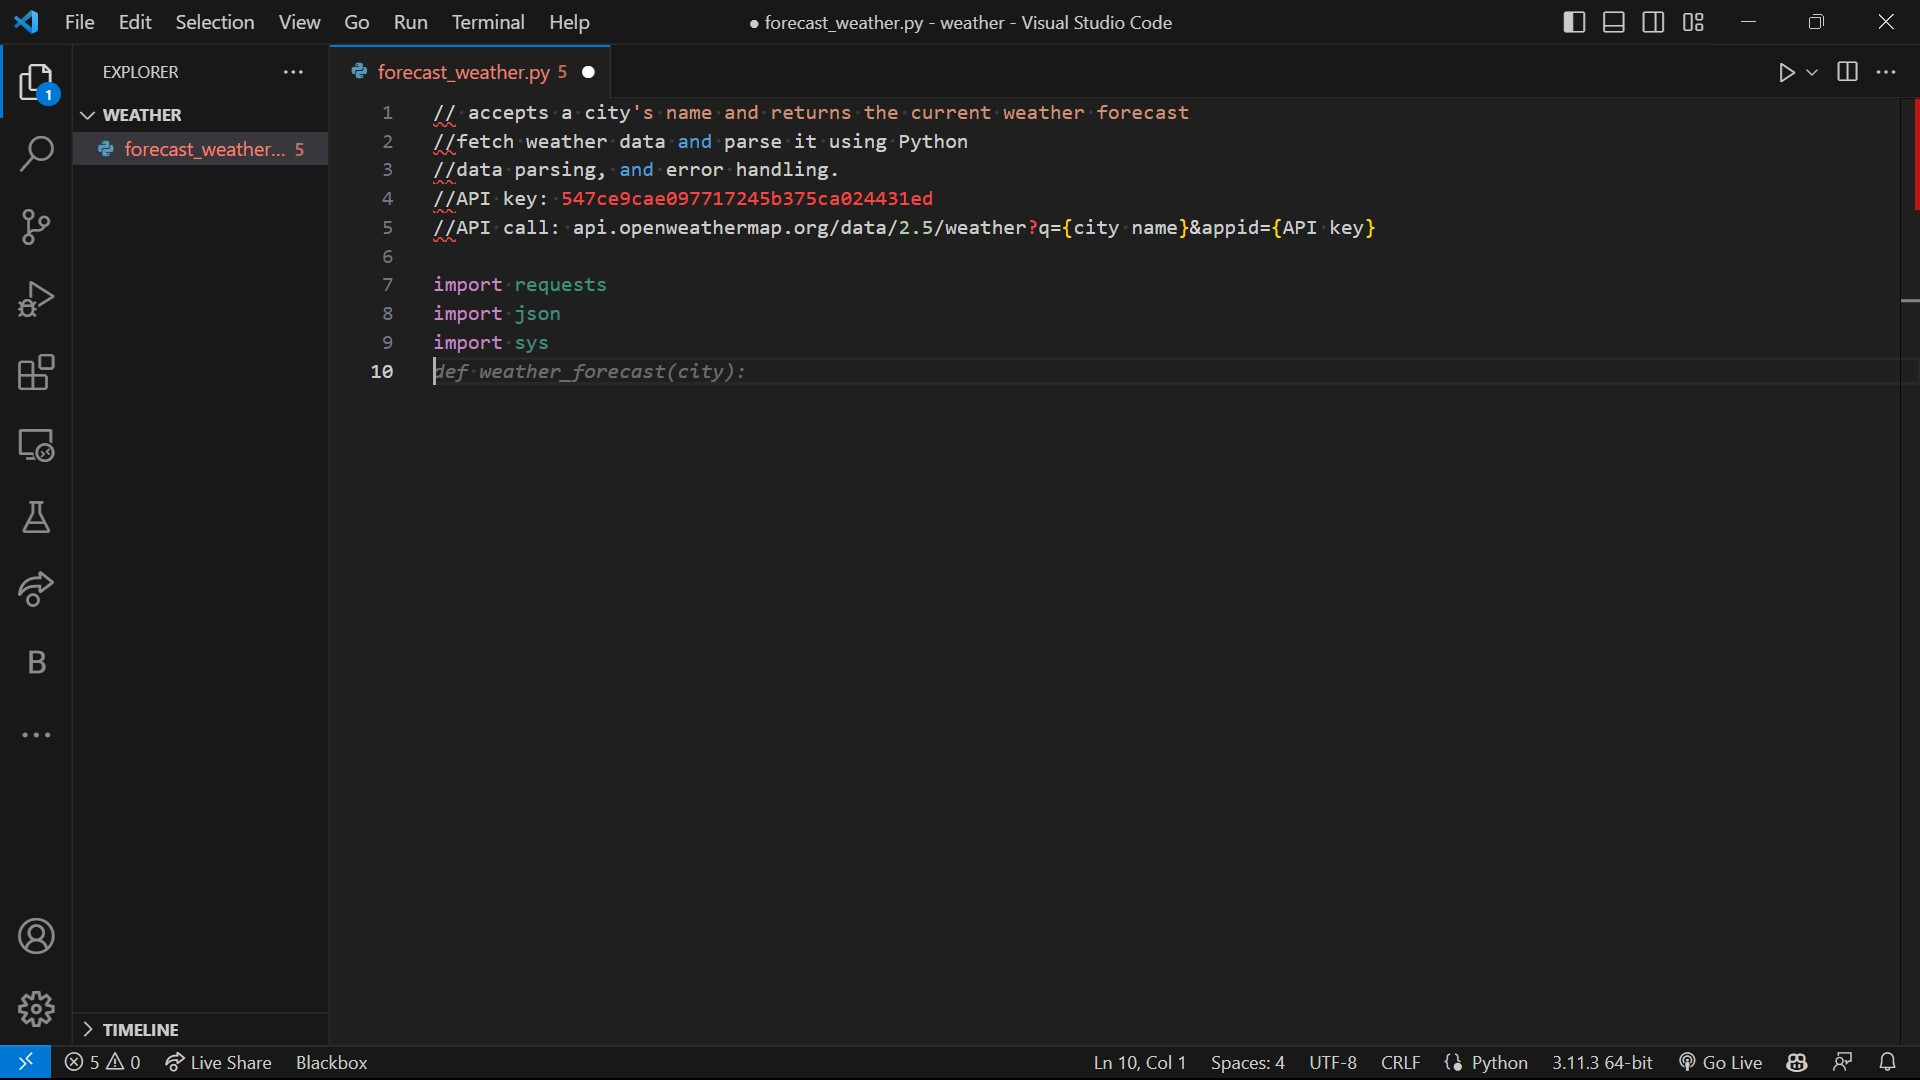The height and width of the screenshot is (1080, 1920).
Task: Expand the TIMELINE section
Action: tap(131, 1029)
